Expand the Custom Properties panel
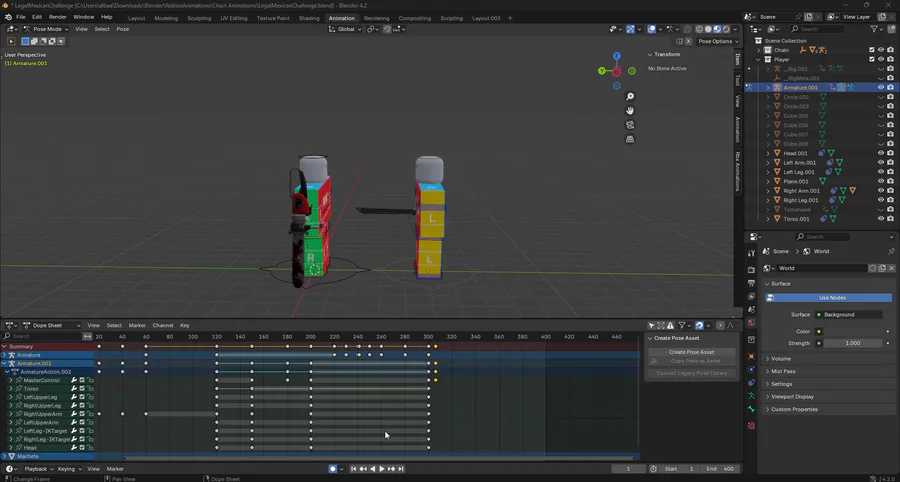The height and width of the screenshot is (482, 900). [x=794, y=409]
